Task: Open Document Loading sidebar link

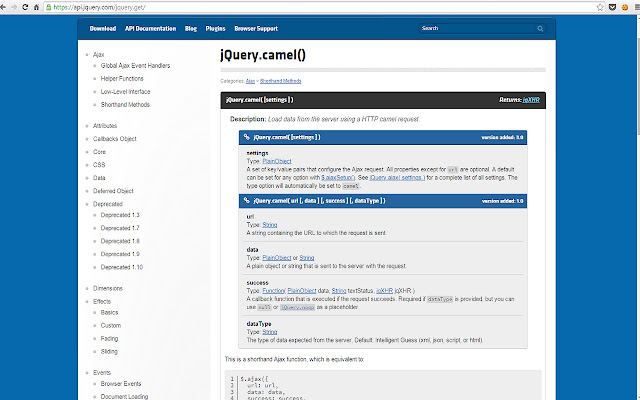Action: pyautogui.click(x=124, y=397)
